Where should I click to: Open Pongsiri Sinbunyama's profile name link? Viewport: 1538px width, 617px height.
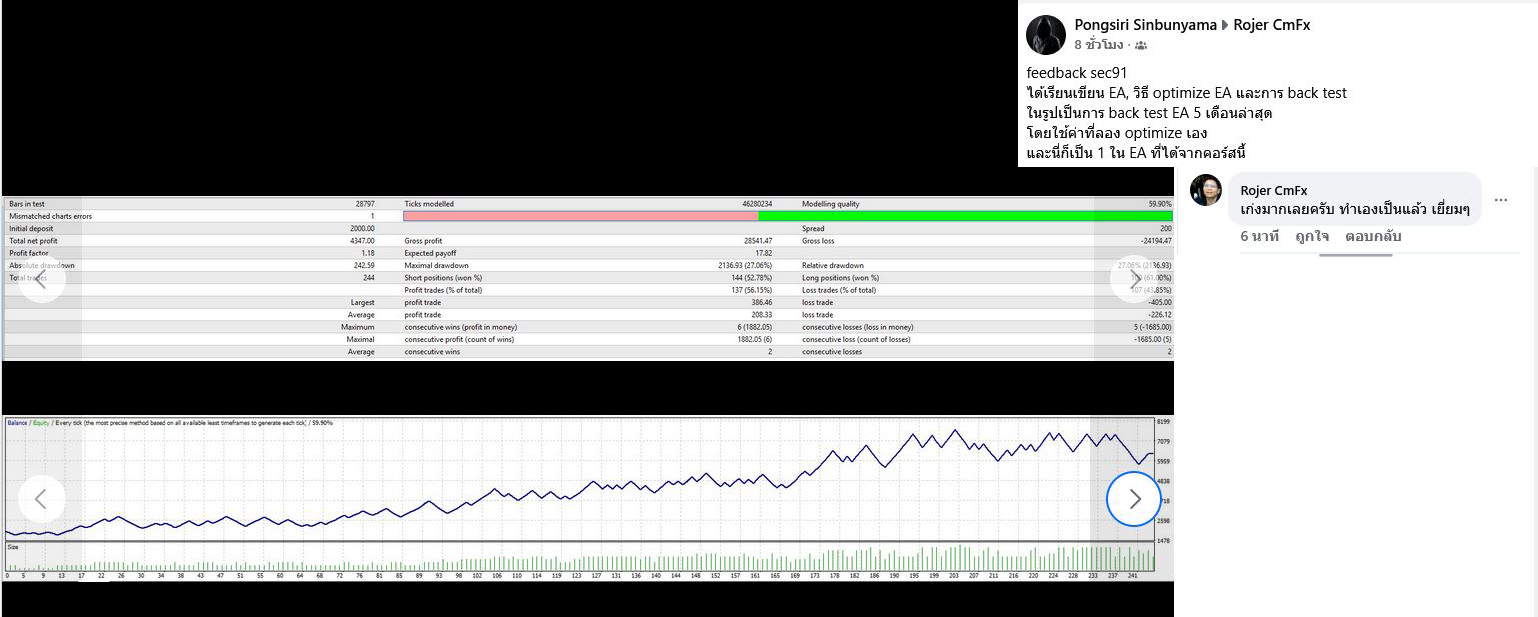pos(1144,25)
